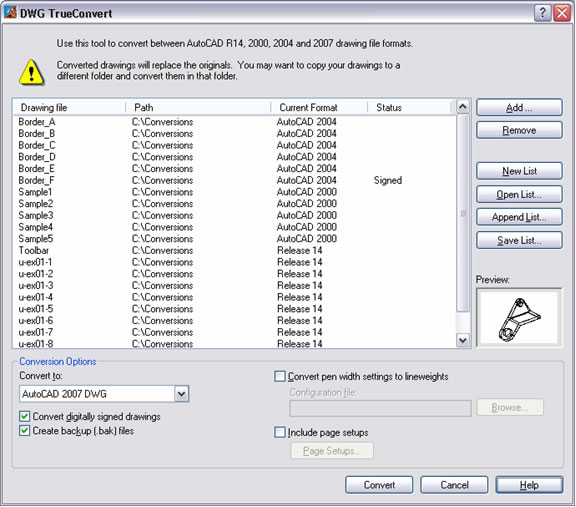This screenshot has width=576, height=507.
Task: Sort by Status column header
Action: pyautogui.click(x=409, y=108)
